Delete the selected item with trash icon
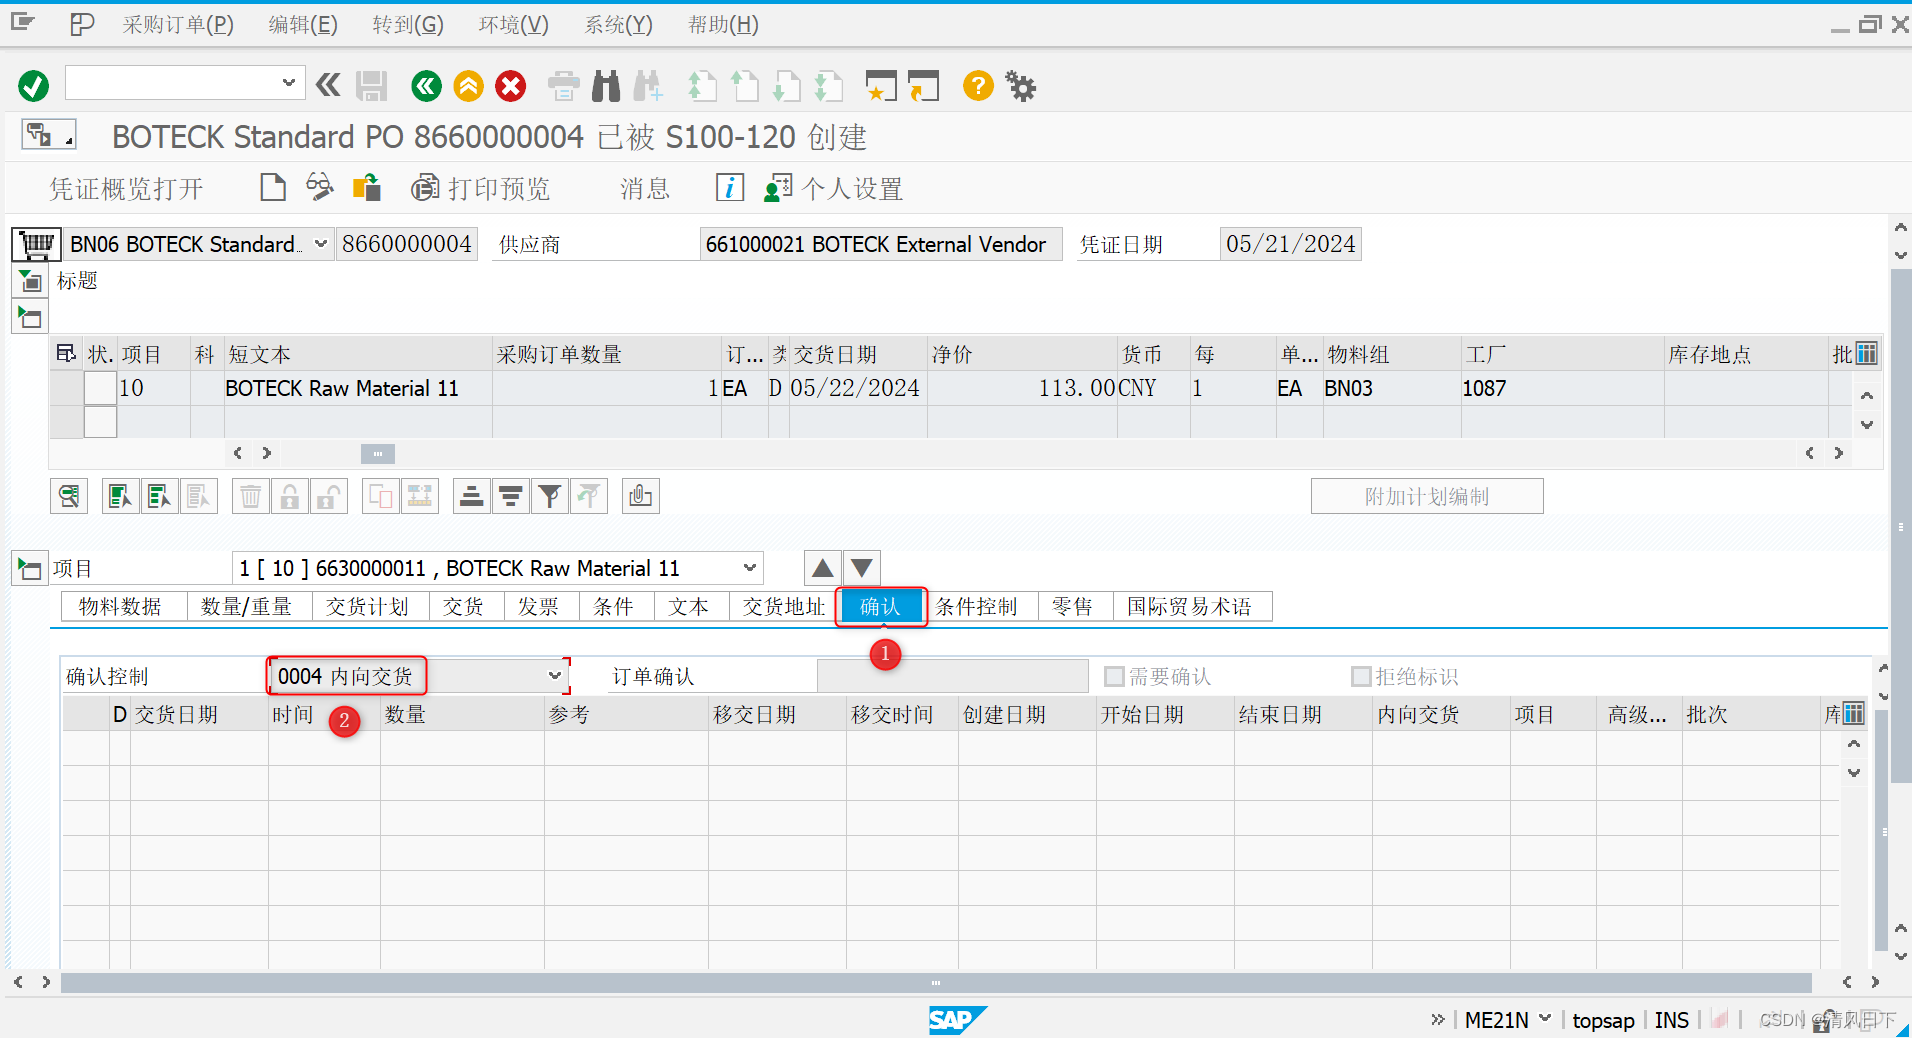 tap(250, 495)
